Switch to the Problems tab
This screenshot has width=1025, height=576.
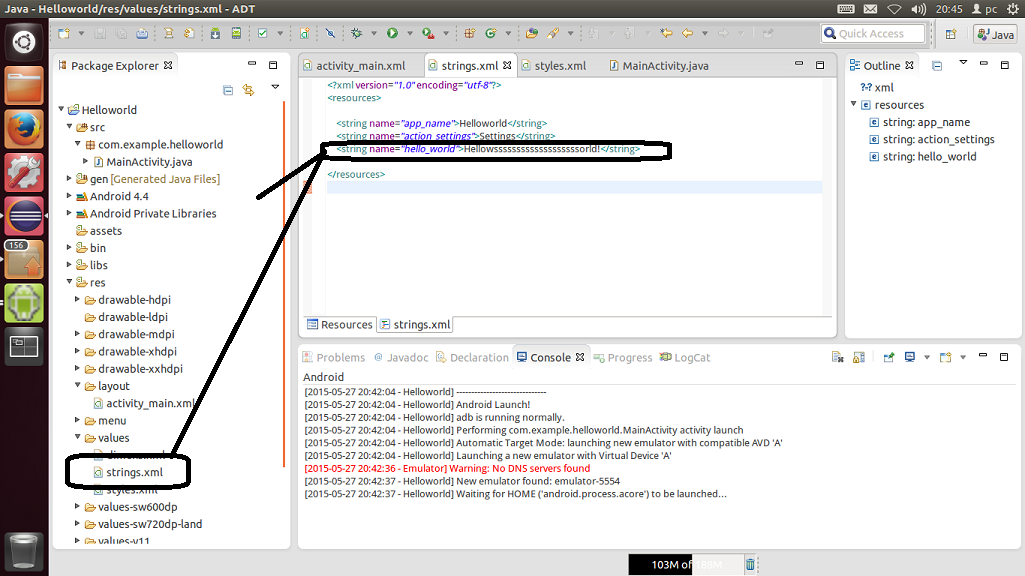[x=333, y=358]
